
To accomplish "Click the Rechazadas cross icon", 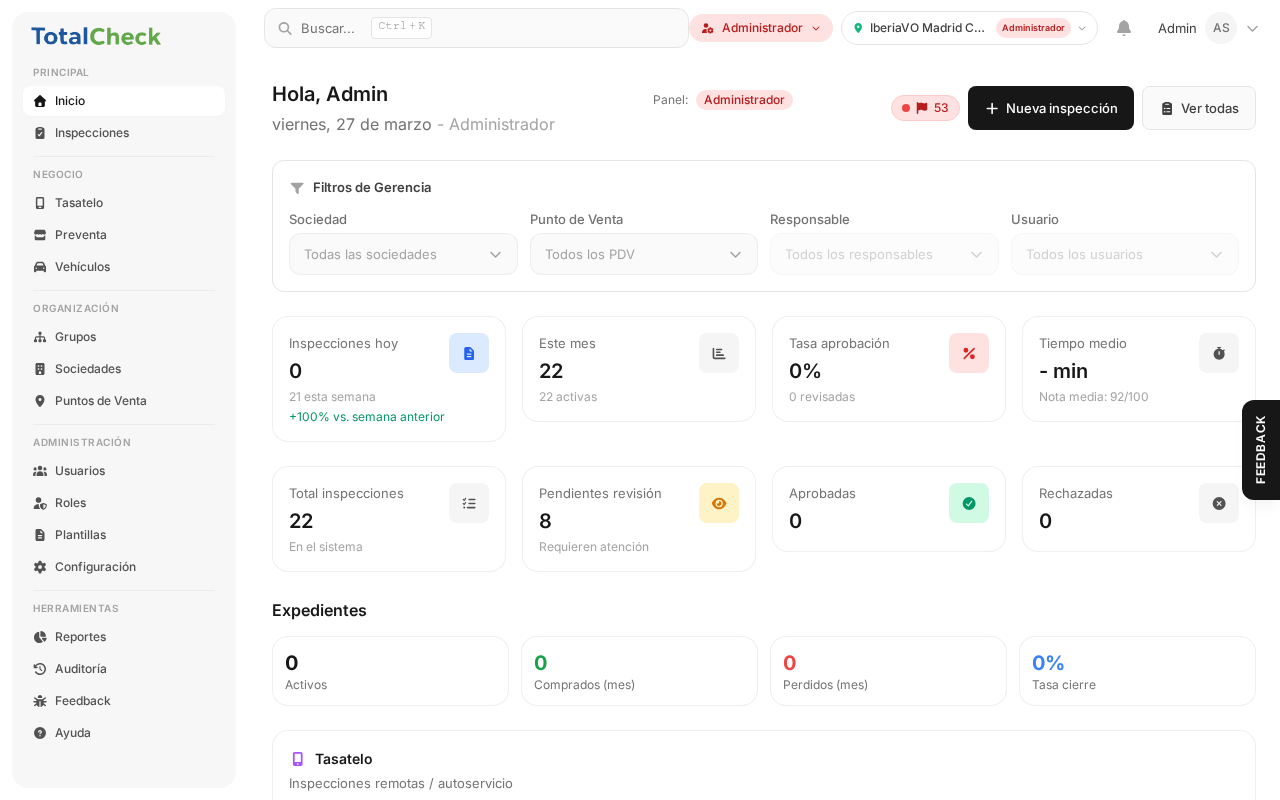I will click(1219, 503).
